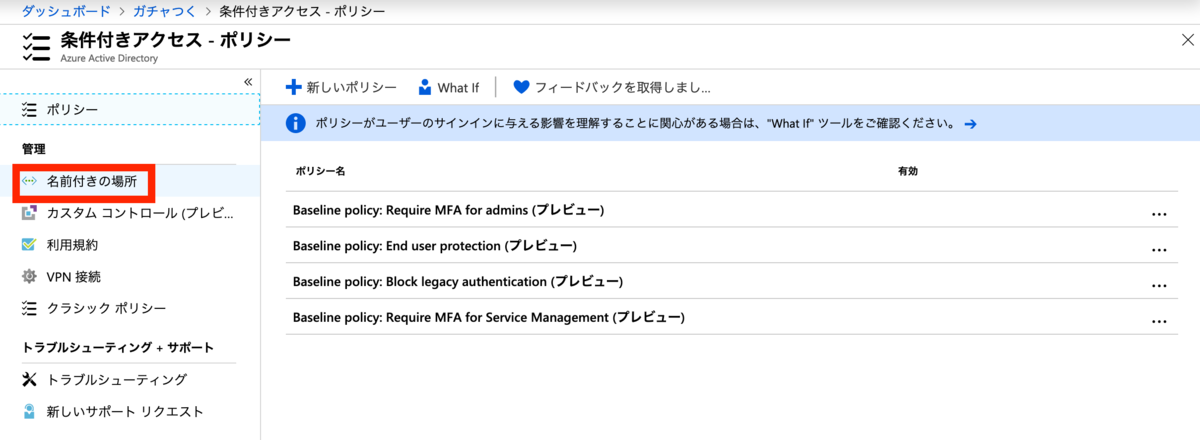Click the plus icon for new policy

(x=293, y=87)
